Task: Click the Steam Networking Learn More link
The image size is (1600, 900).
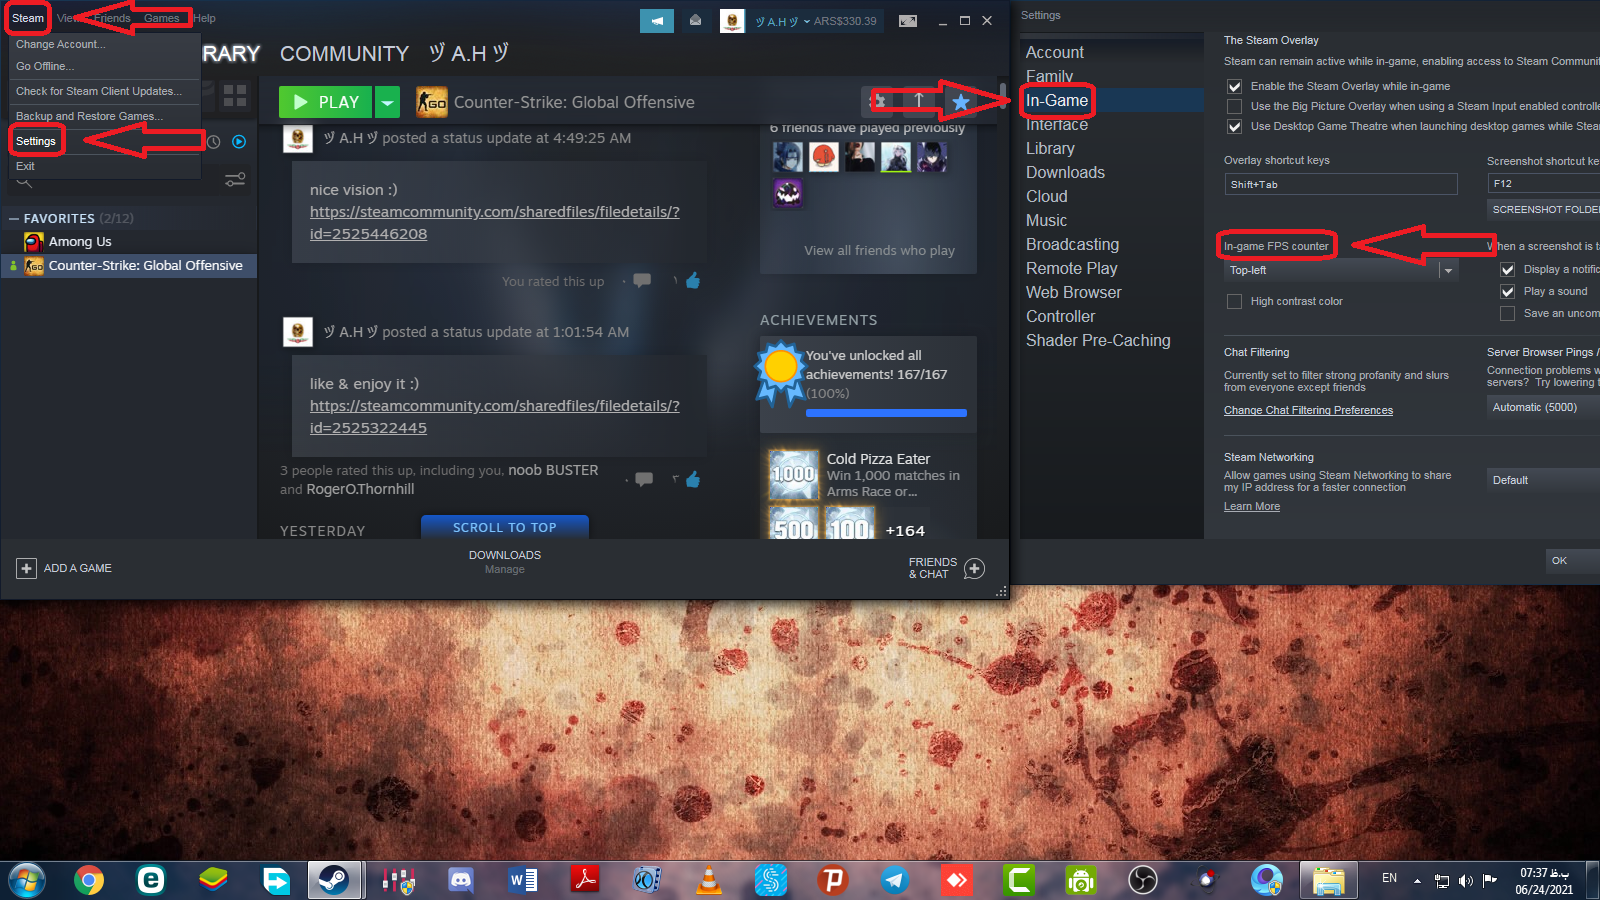Action: coord(1252,506)
